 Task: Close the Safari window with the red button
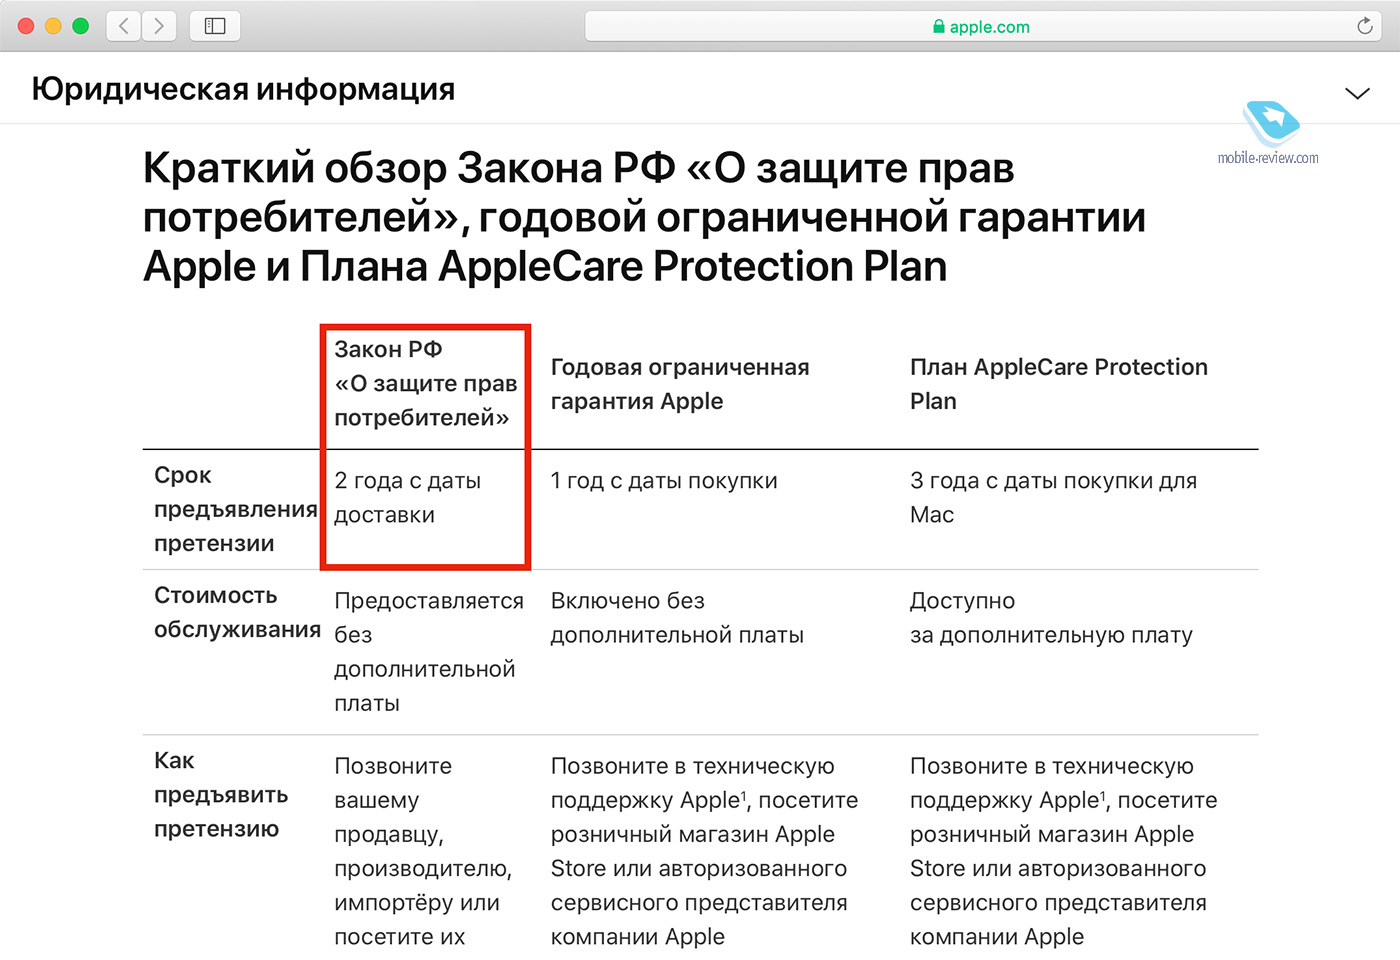click(26, 26)
